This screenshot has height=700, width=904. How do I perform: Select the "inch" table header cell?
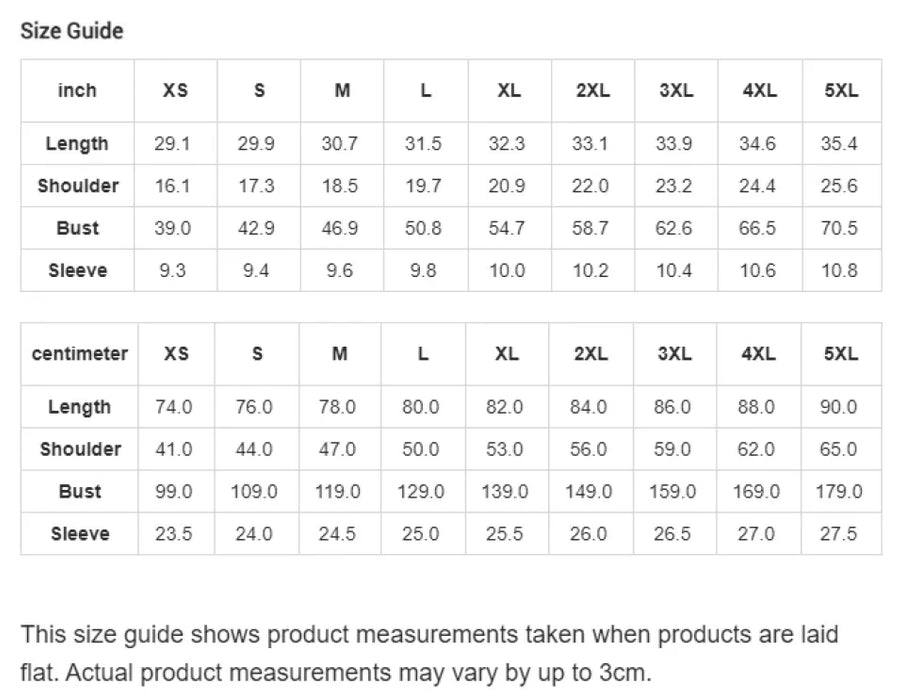(77, 90)
